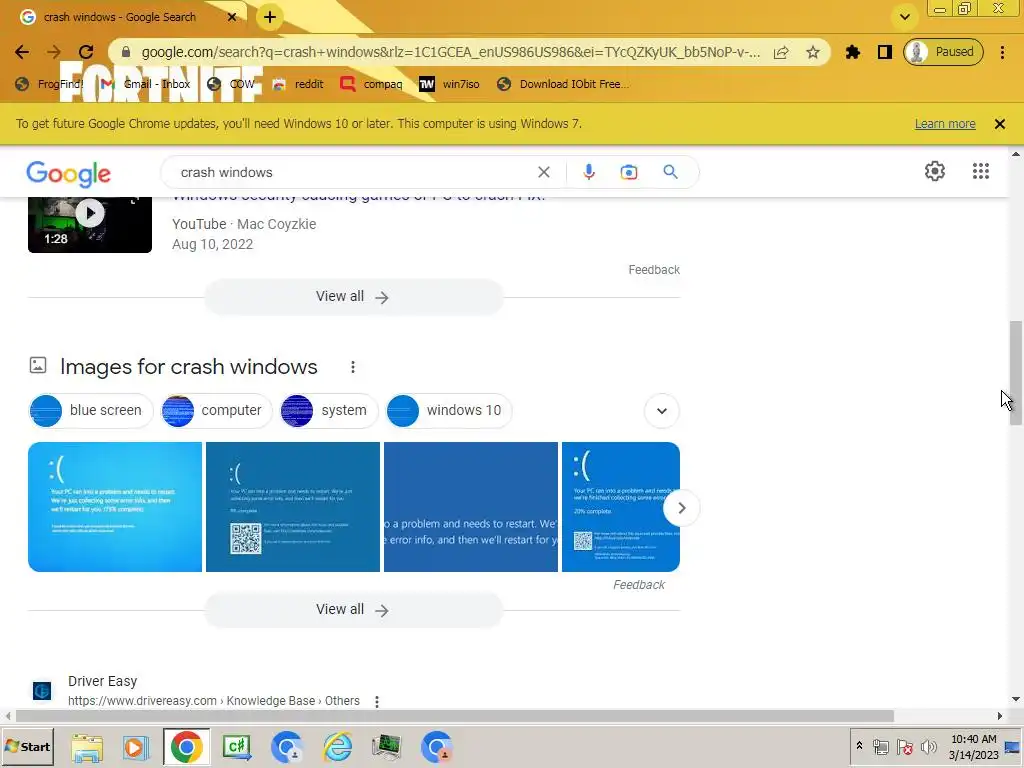Open the win7iso bookmark
The image size is (1024, 768).
pyautogui.click(x=449, y=84)
